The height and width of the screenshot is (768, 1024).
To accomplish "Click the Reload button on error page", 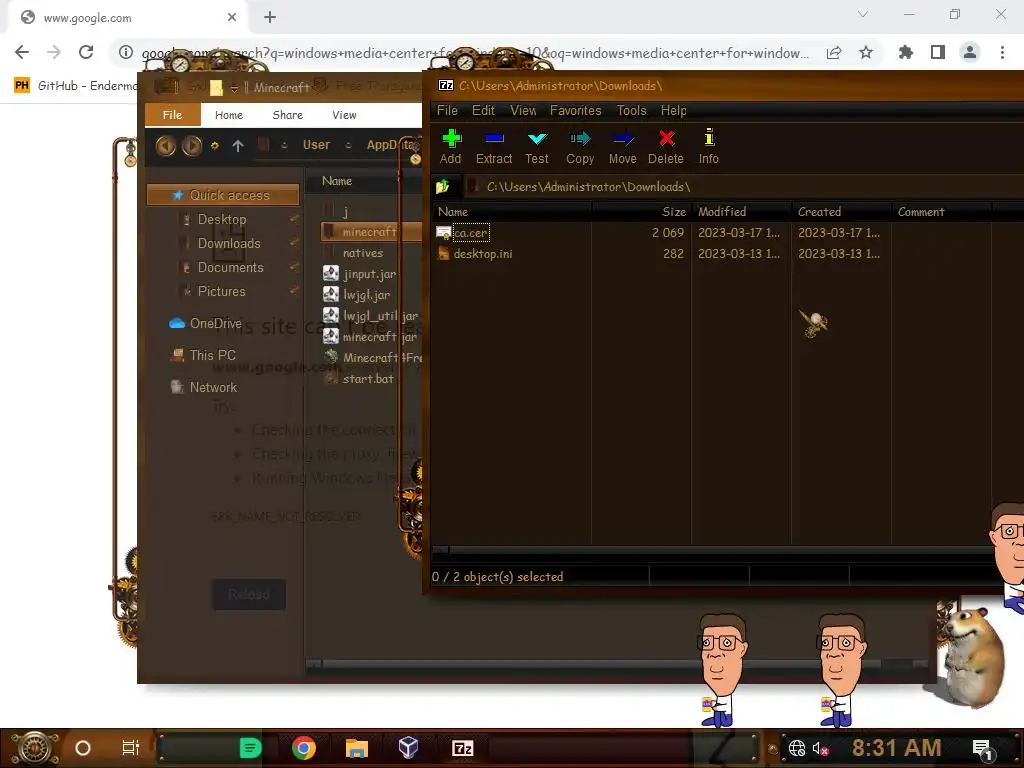I will pyautogui.click(x=249, y=594).
